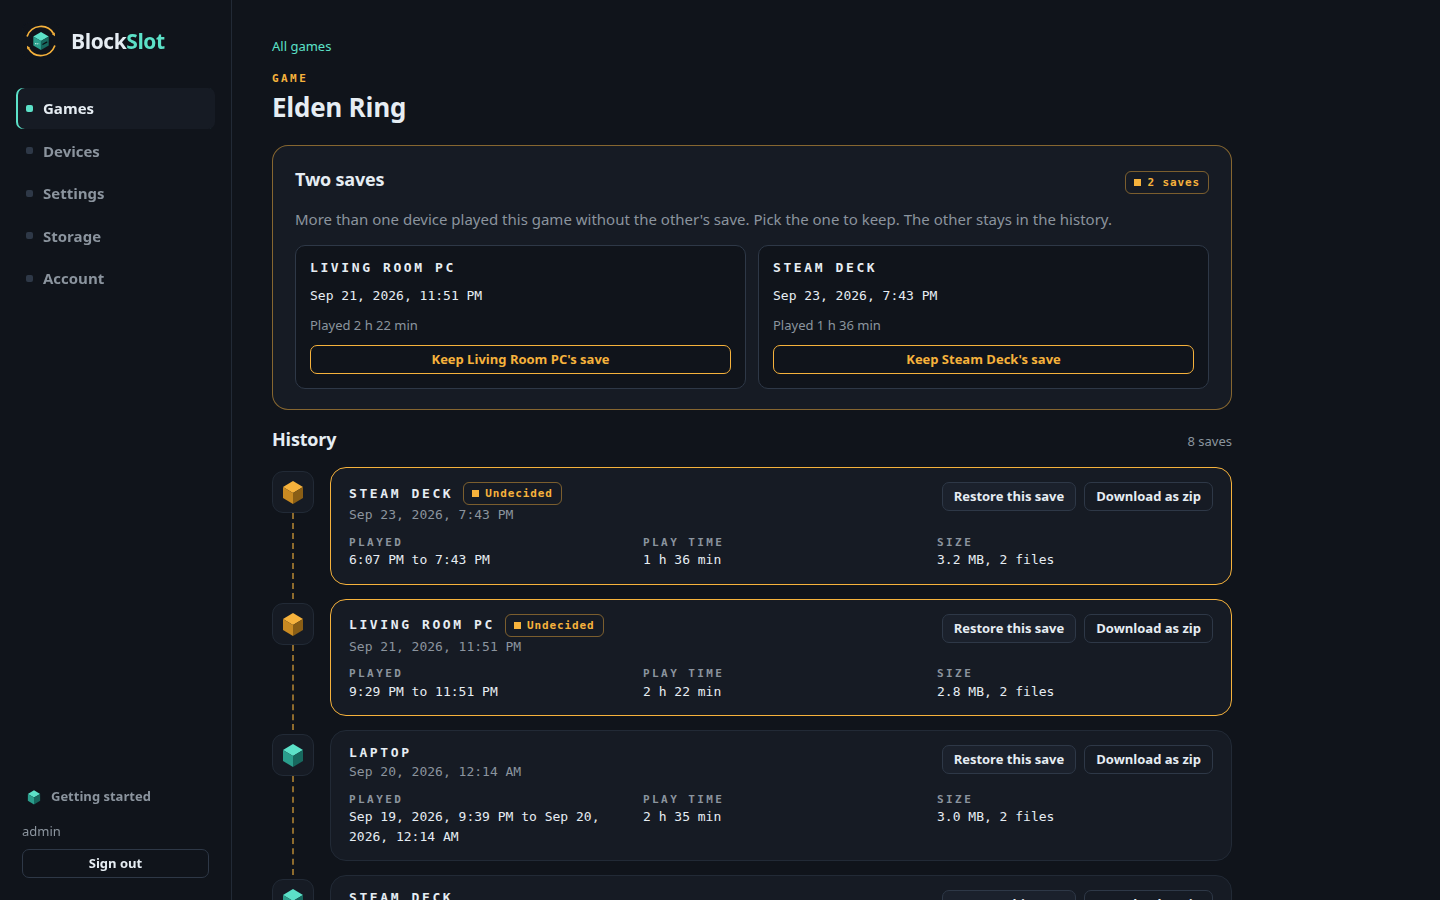Open Account from the sidebar
Image resolution: width=1440 pixels, height=900 pixels.
(x=116, y=279)
